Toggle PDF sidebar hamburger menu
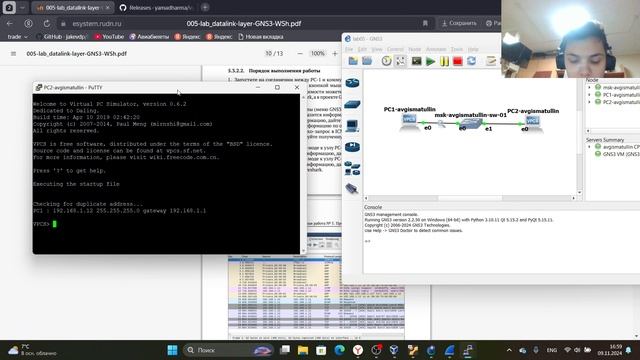The height and width of the screenshot is (360, 640). (13, 53)
